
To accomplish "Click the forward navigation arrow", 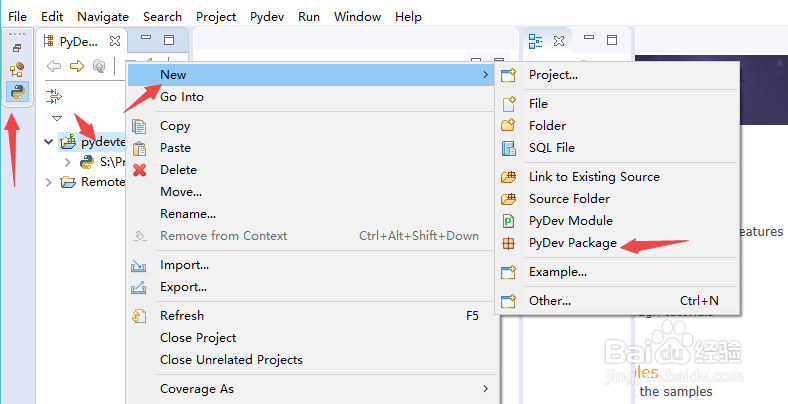I will coord(76,66).
